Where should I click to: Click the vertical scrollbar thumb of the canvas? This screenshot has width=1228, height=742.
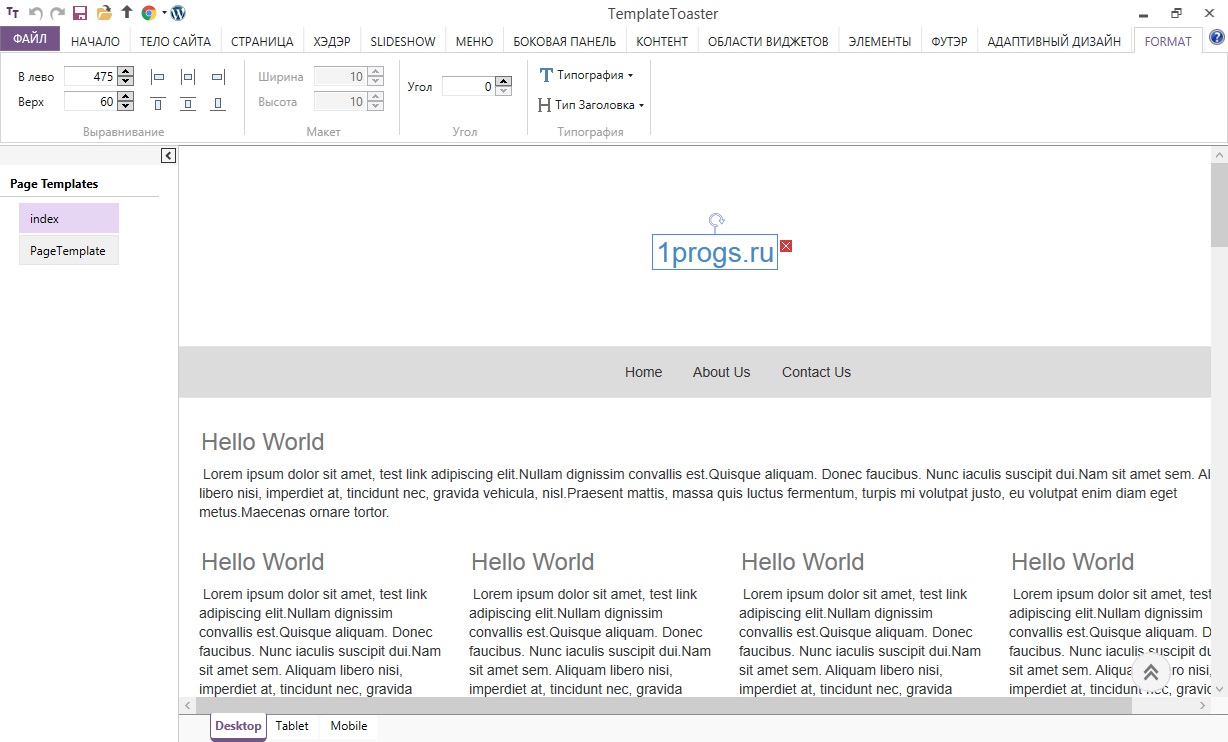(x=1219, y=205)
